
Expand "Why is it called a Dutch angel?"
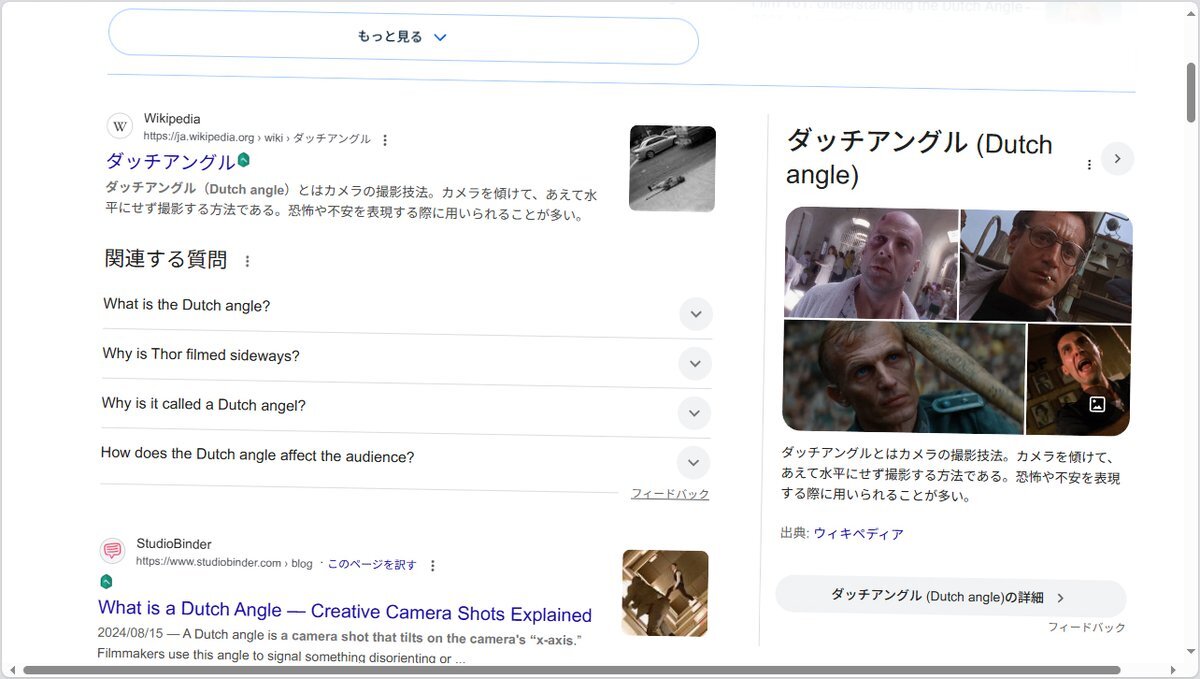[x=694, y=413]
